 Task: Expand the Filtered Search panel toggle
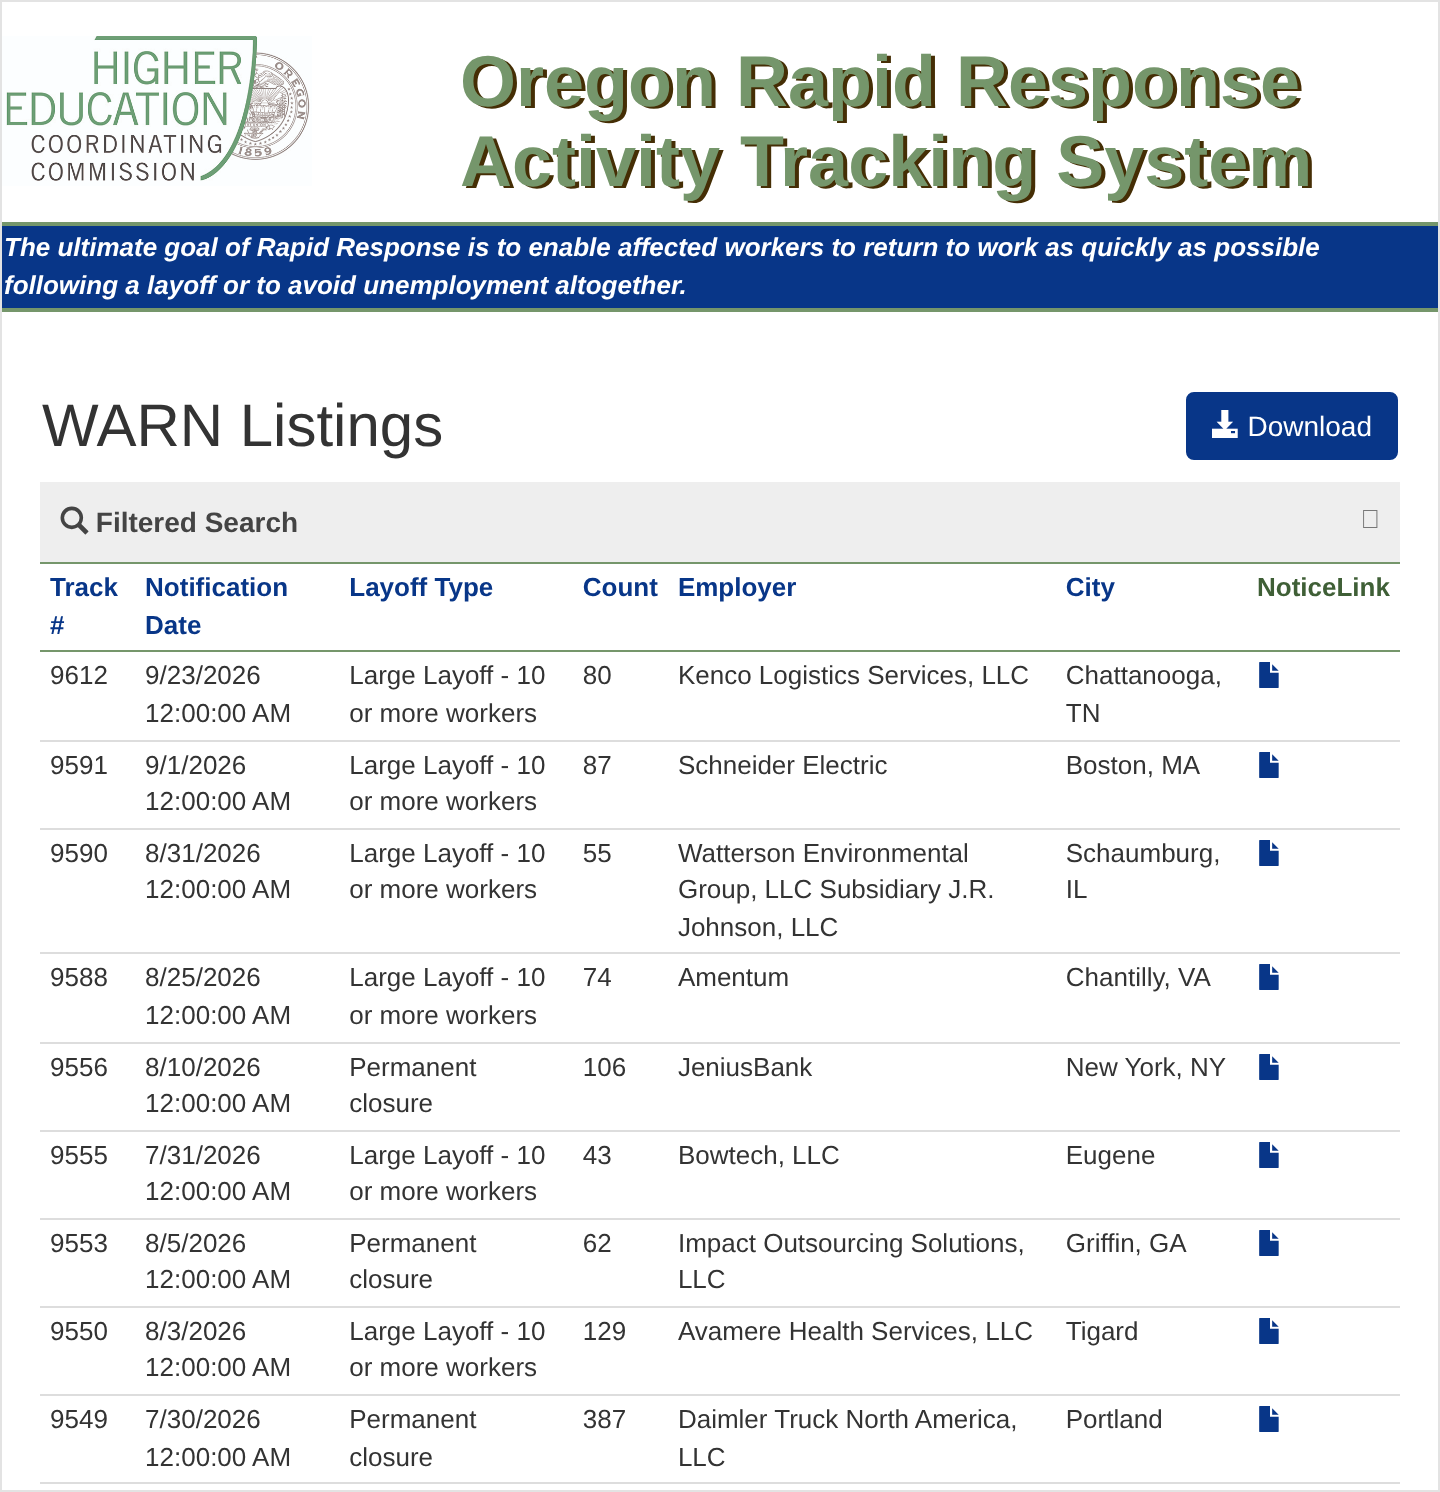[x=1370, y=519]
